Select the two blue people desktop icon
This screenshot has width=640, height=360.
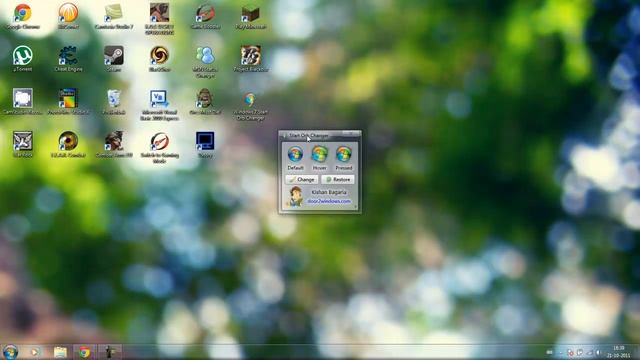(205, 56)
